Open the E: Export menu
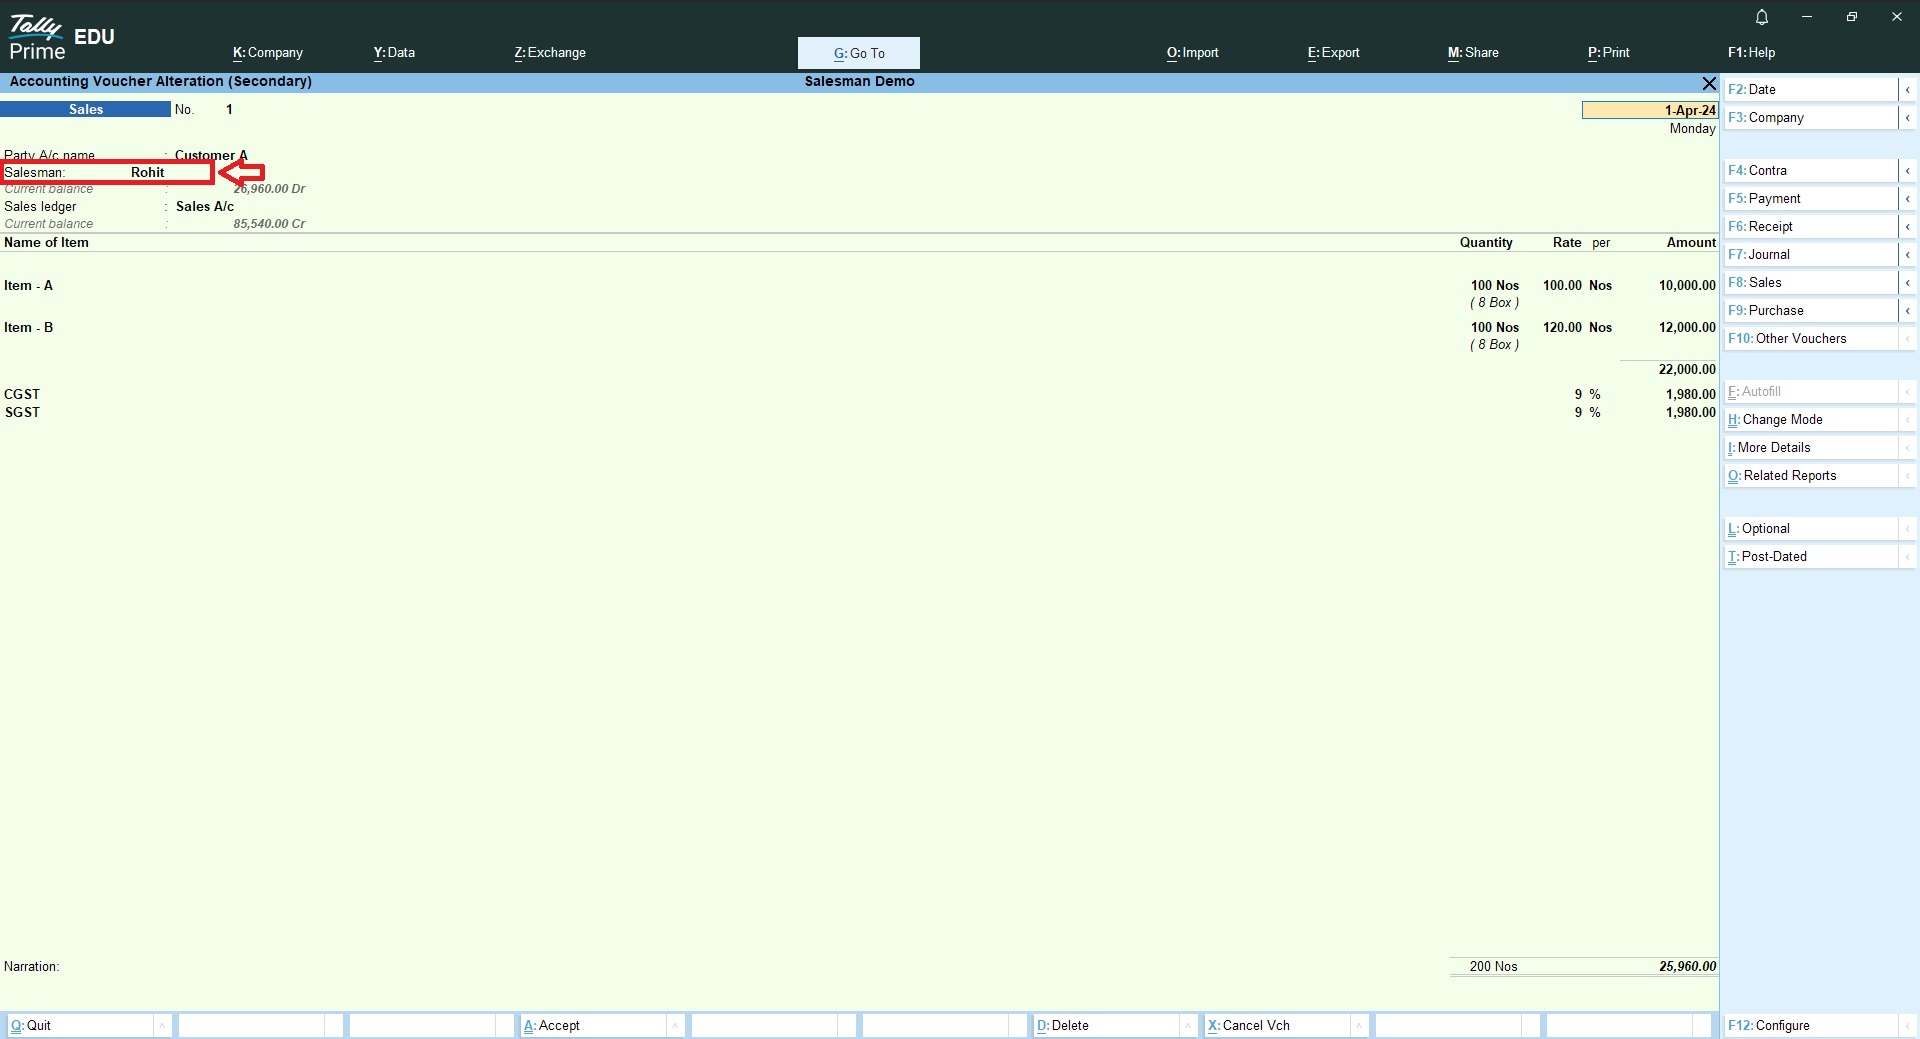Viewport: 1920px width, 1039px height. tap(1333, 53)
